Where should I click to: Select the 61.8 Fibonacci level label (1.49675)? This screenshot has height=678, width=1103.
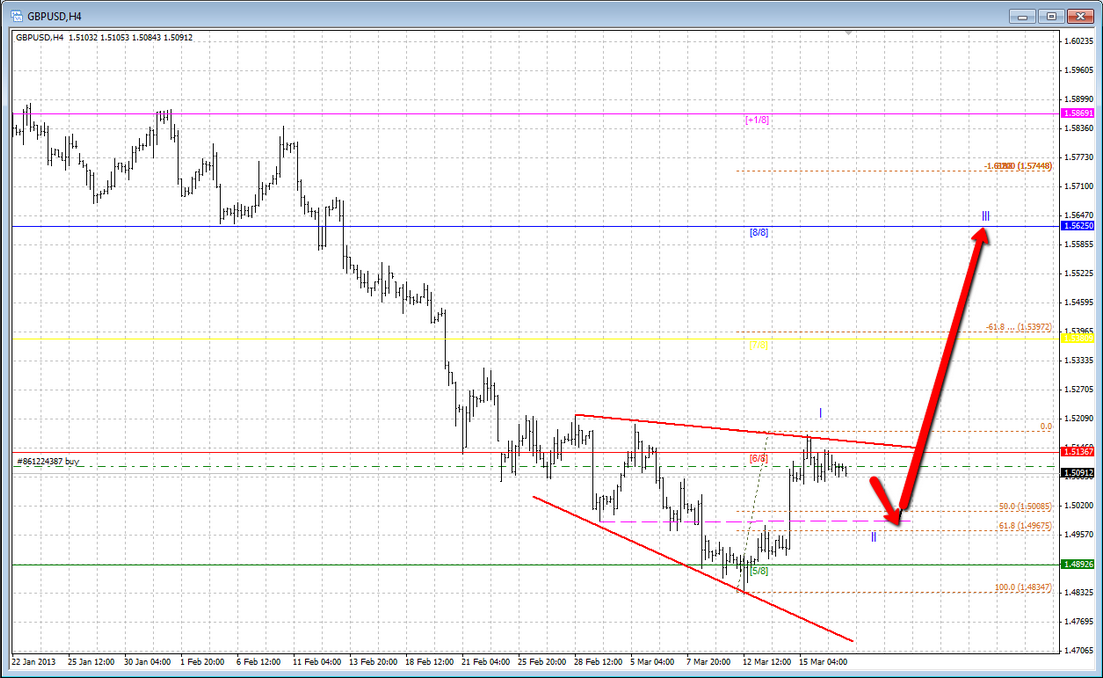[x=1025, y=525]
